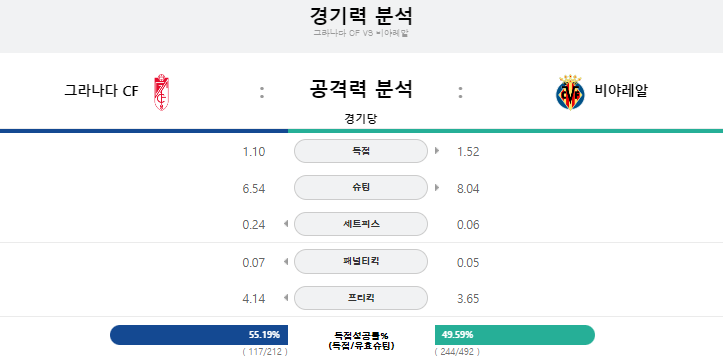Click the right arrow beside the 슈팅 pill
This screenshot has height=361, width=723.
click(437, 188)
